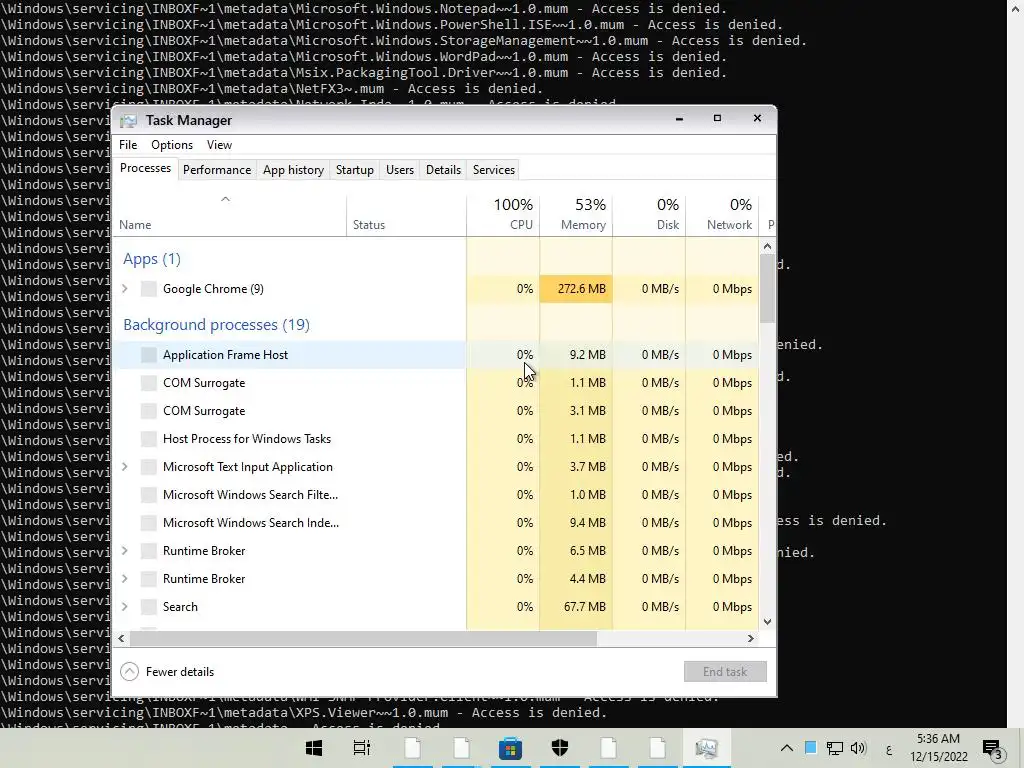The width and height of the screenshot is (1024, 768).
Task: Sort by the Memory column header
Action: click(x=576, y=216)
